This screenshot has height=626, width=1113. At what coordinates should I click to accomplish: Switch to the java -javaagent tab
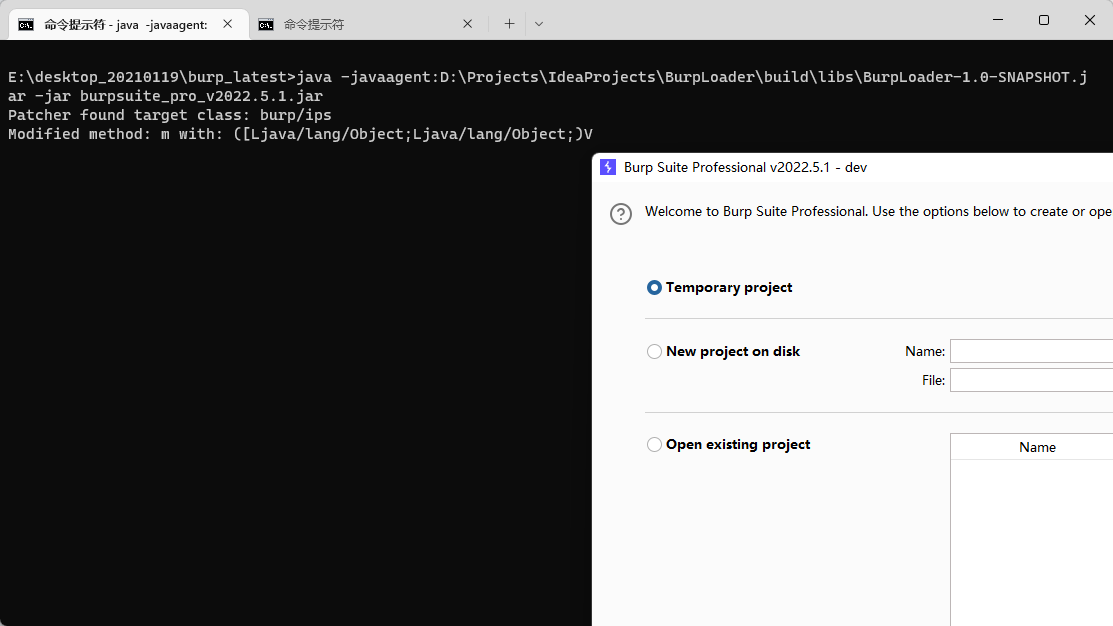click(x=125, y=24)
